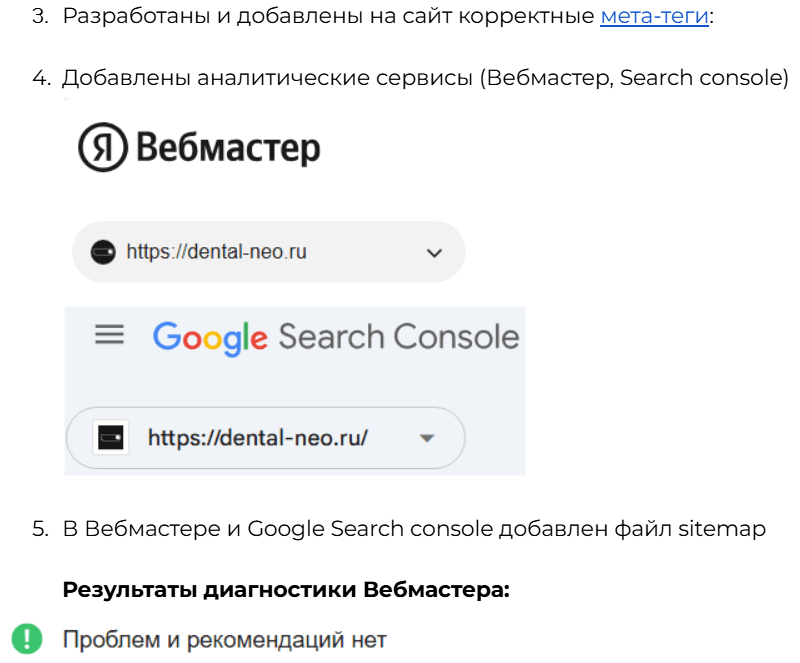The height and width of the screenshot is (663, 800).
Task: Expand the Yandex Webmaster site selector chevron
Action: pyautogui.click(x=434, y=253)
